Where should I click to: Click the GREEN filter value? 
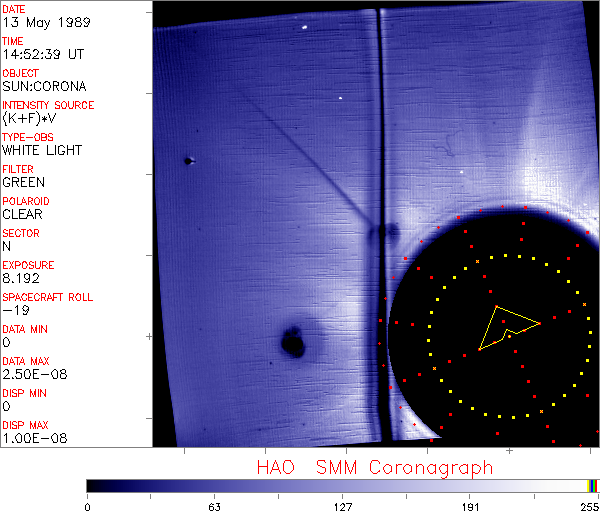click(x=23, y=183)
